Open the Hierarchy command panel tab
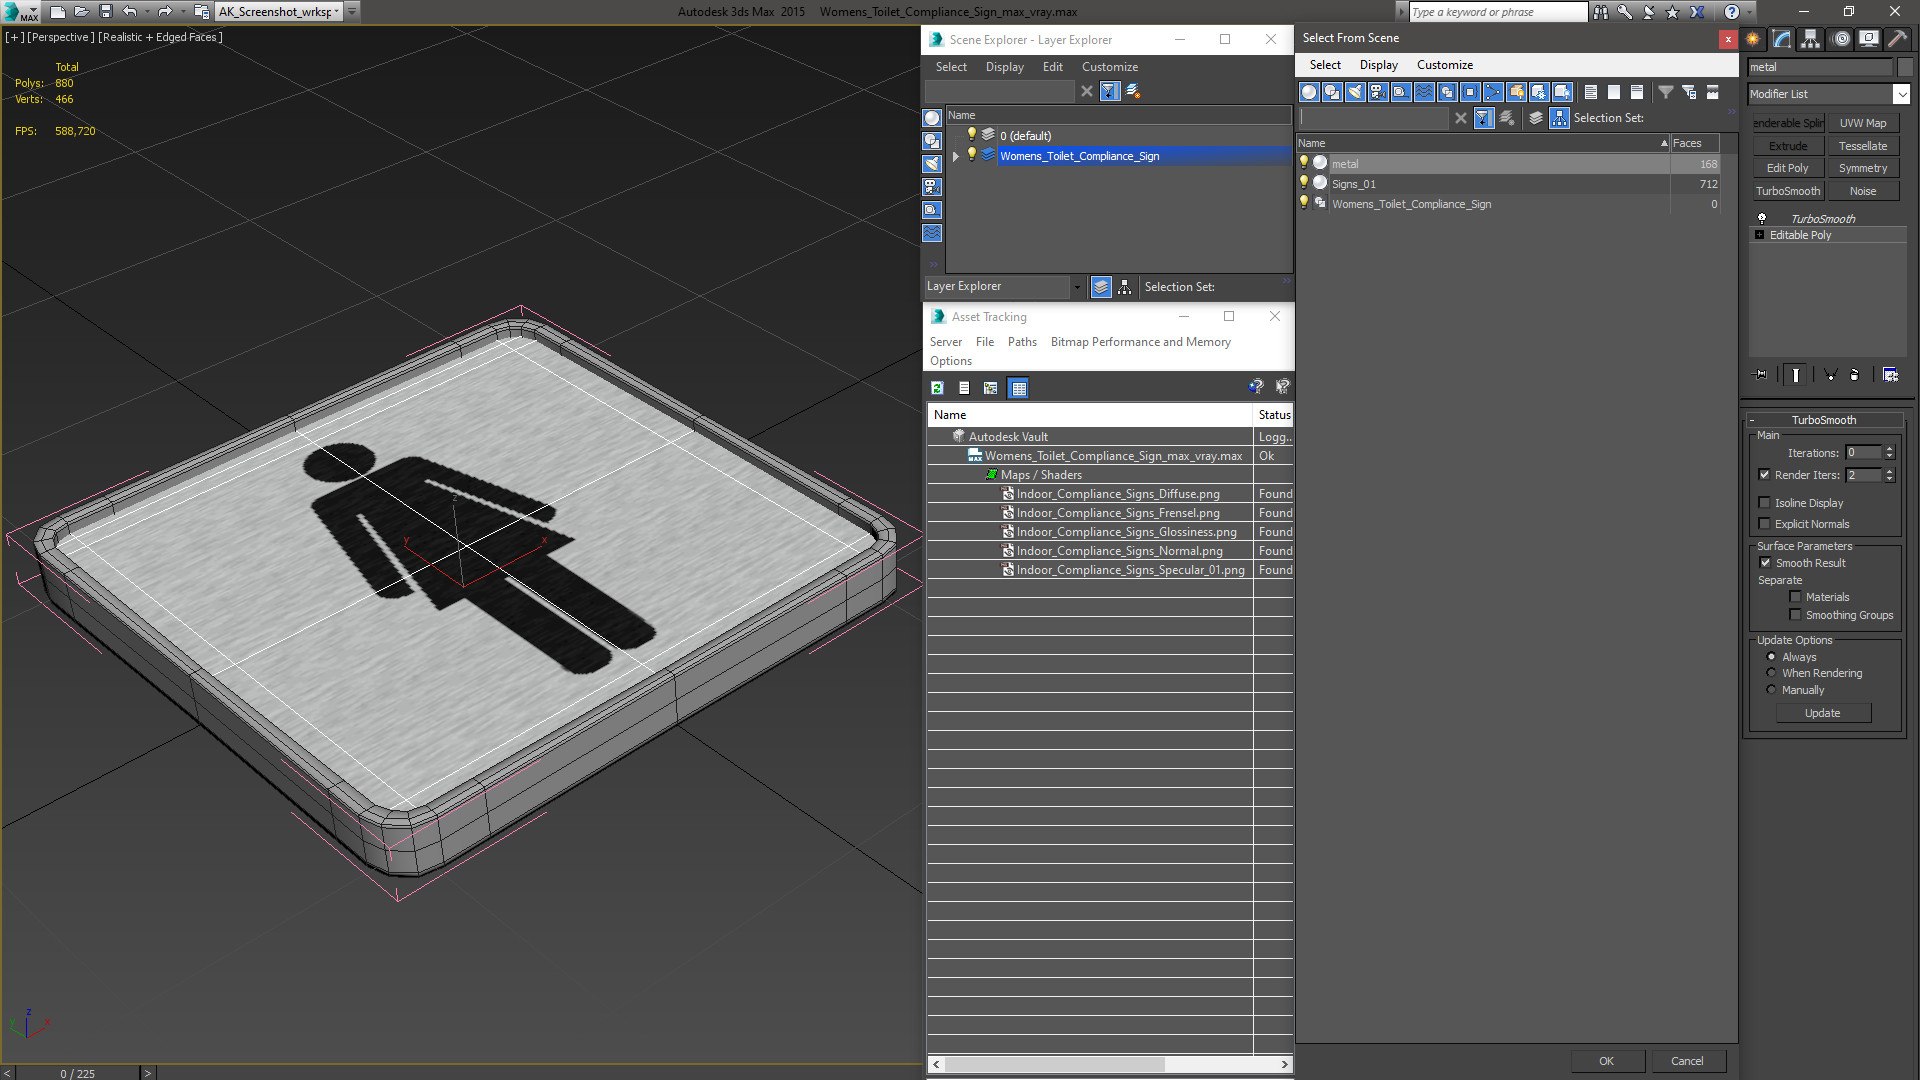 (1811, 39)
